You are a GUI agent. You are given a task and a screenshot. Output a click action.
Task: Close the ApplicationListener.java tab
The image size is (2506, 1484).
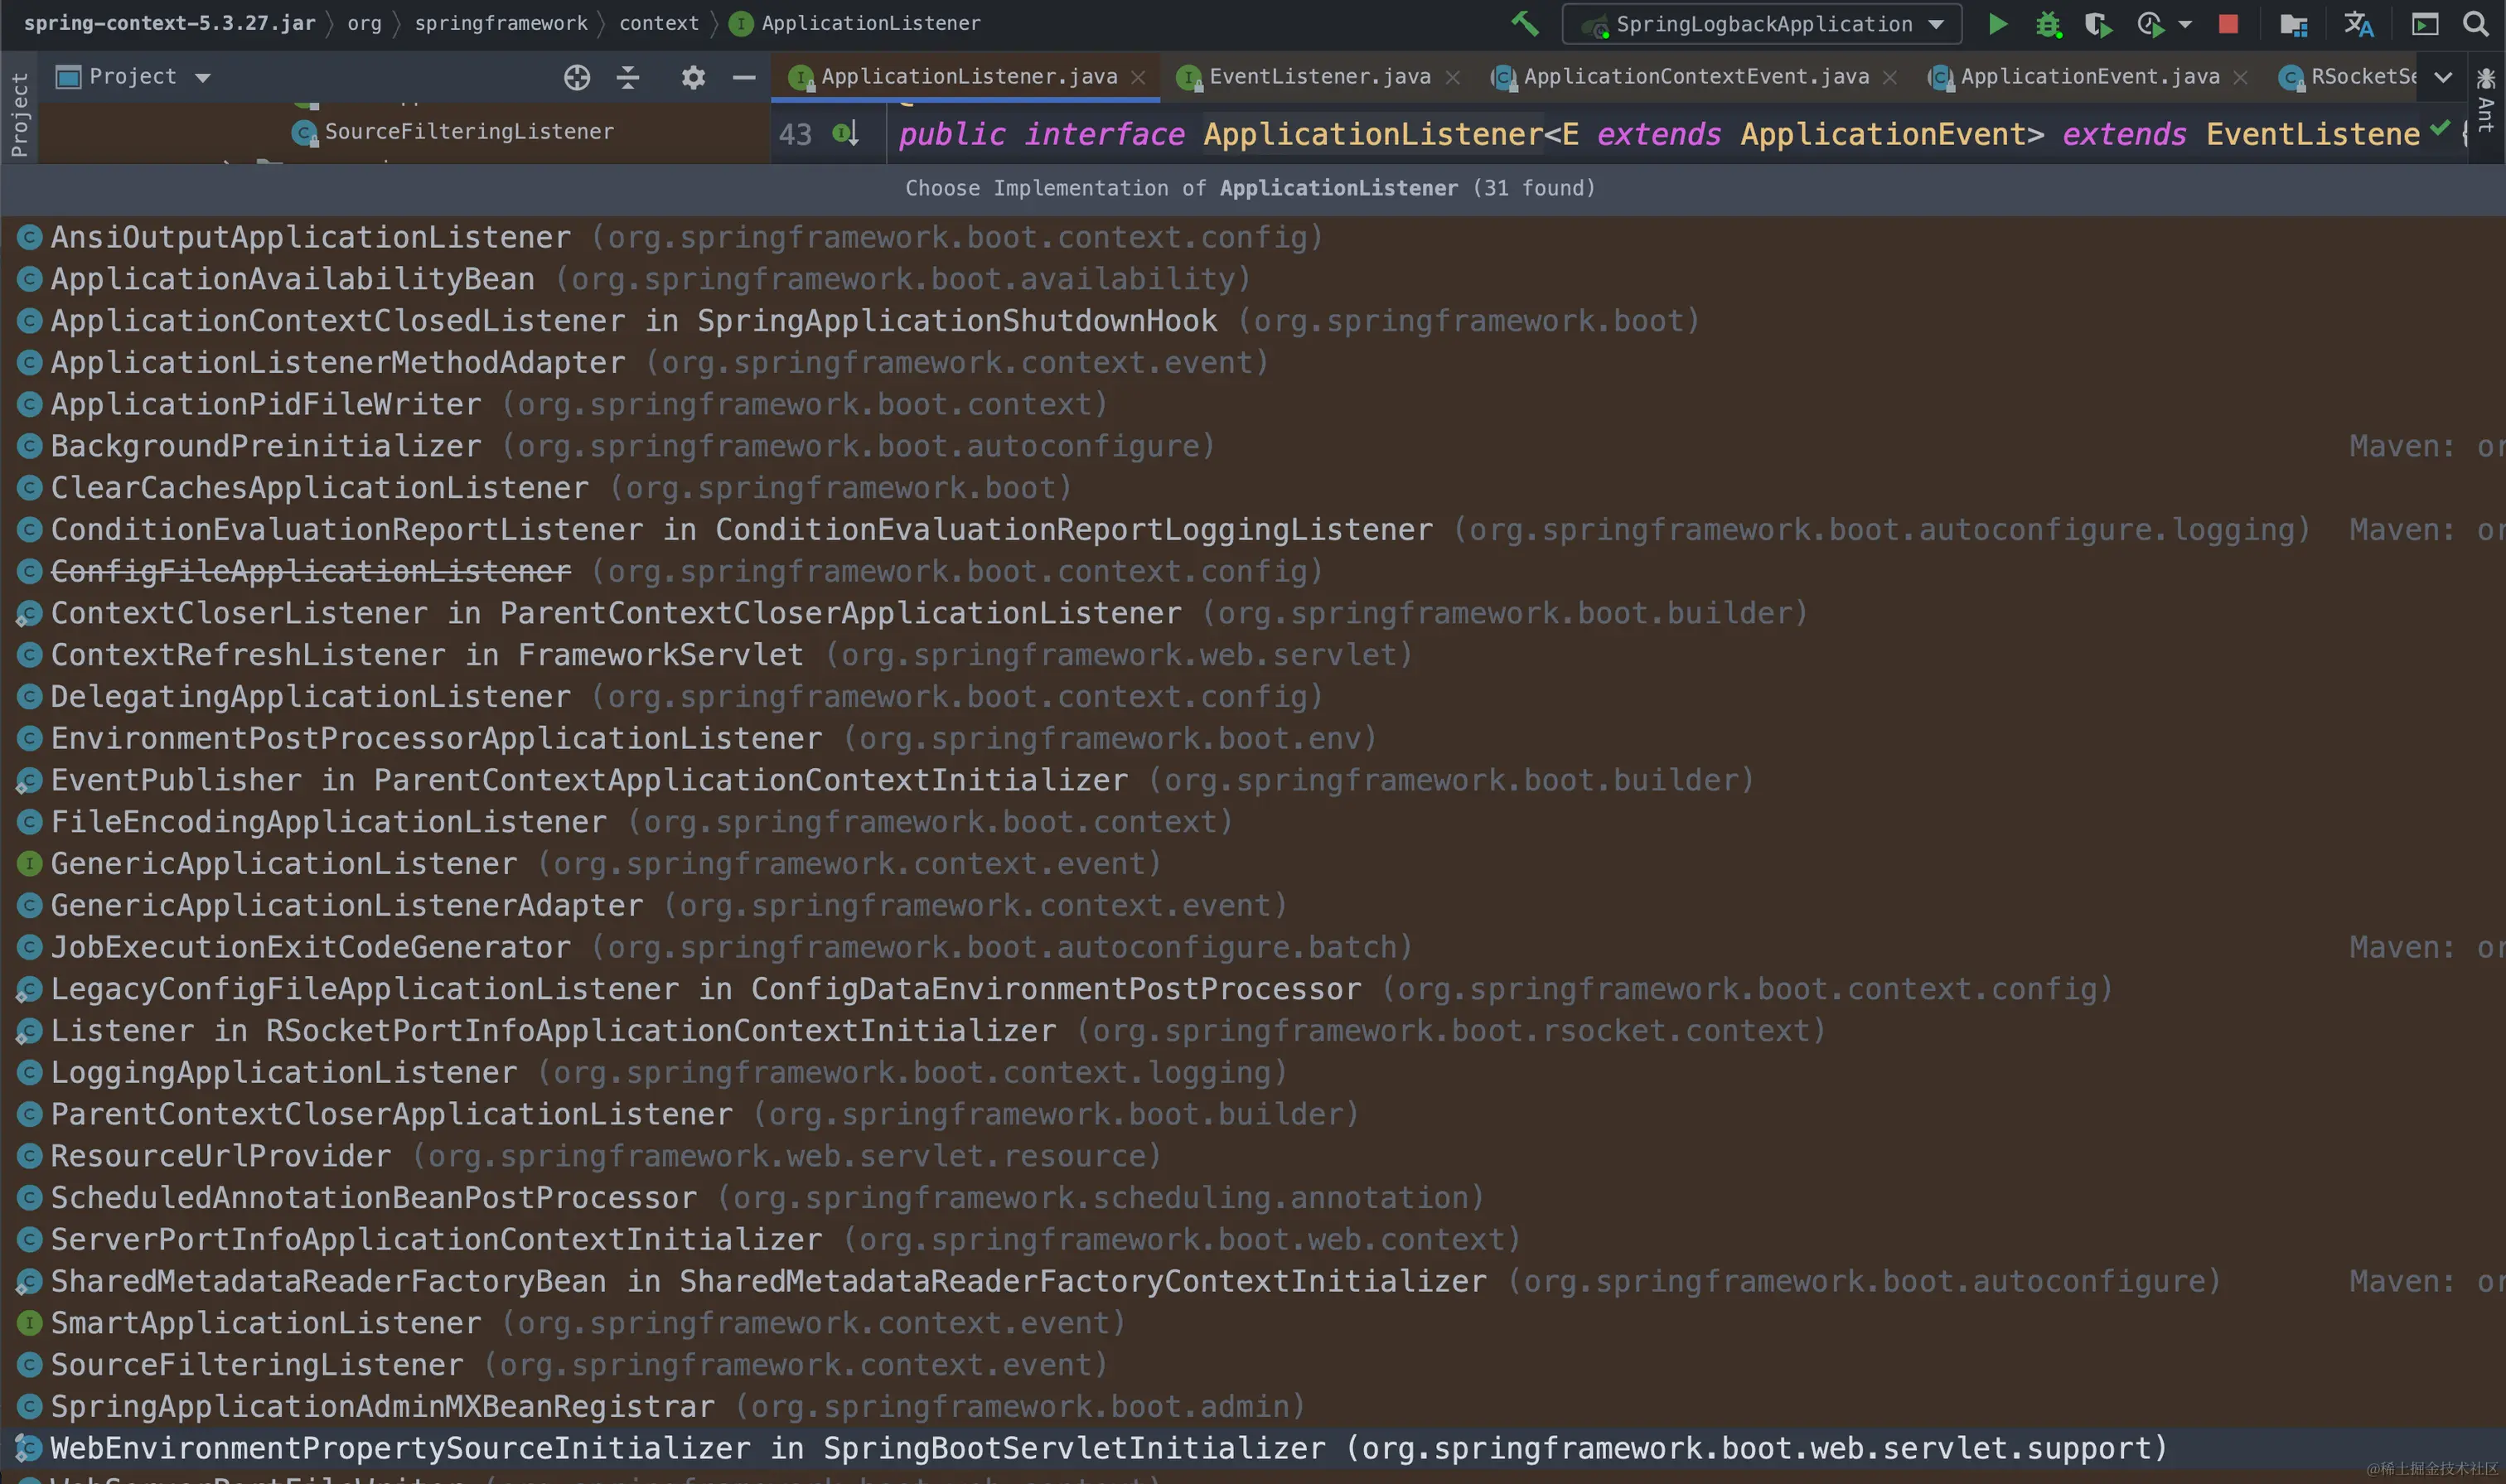pos(1138,77)
